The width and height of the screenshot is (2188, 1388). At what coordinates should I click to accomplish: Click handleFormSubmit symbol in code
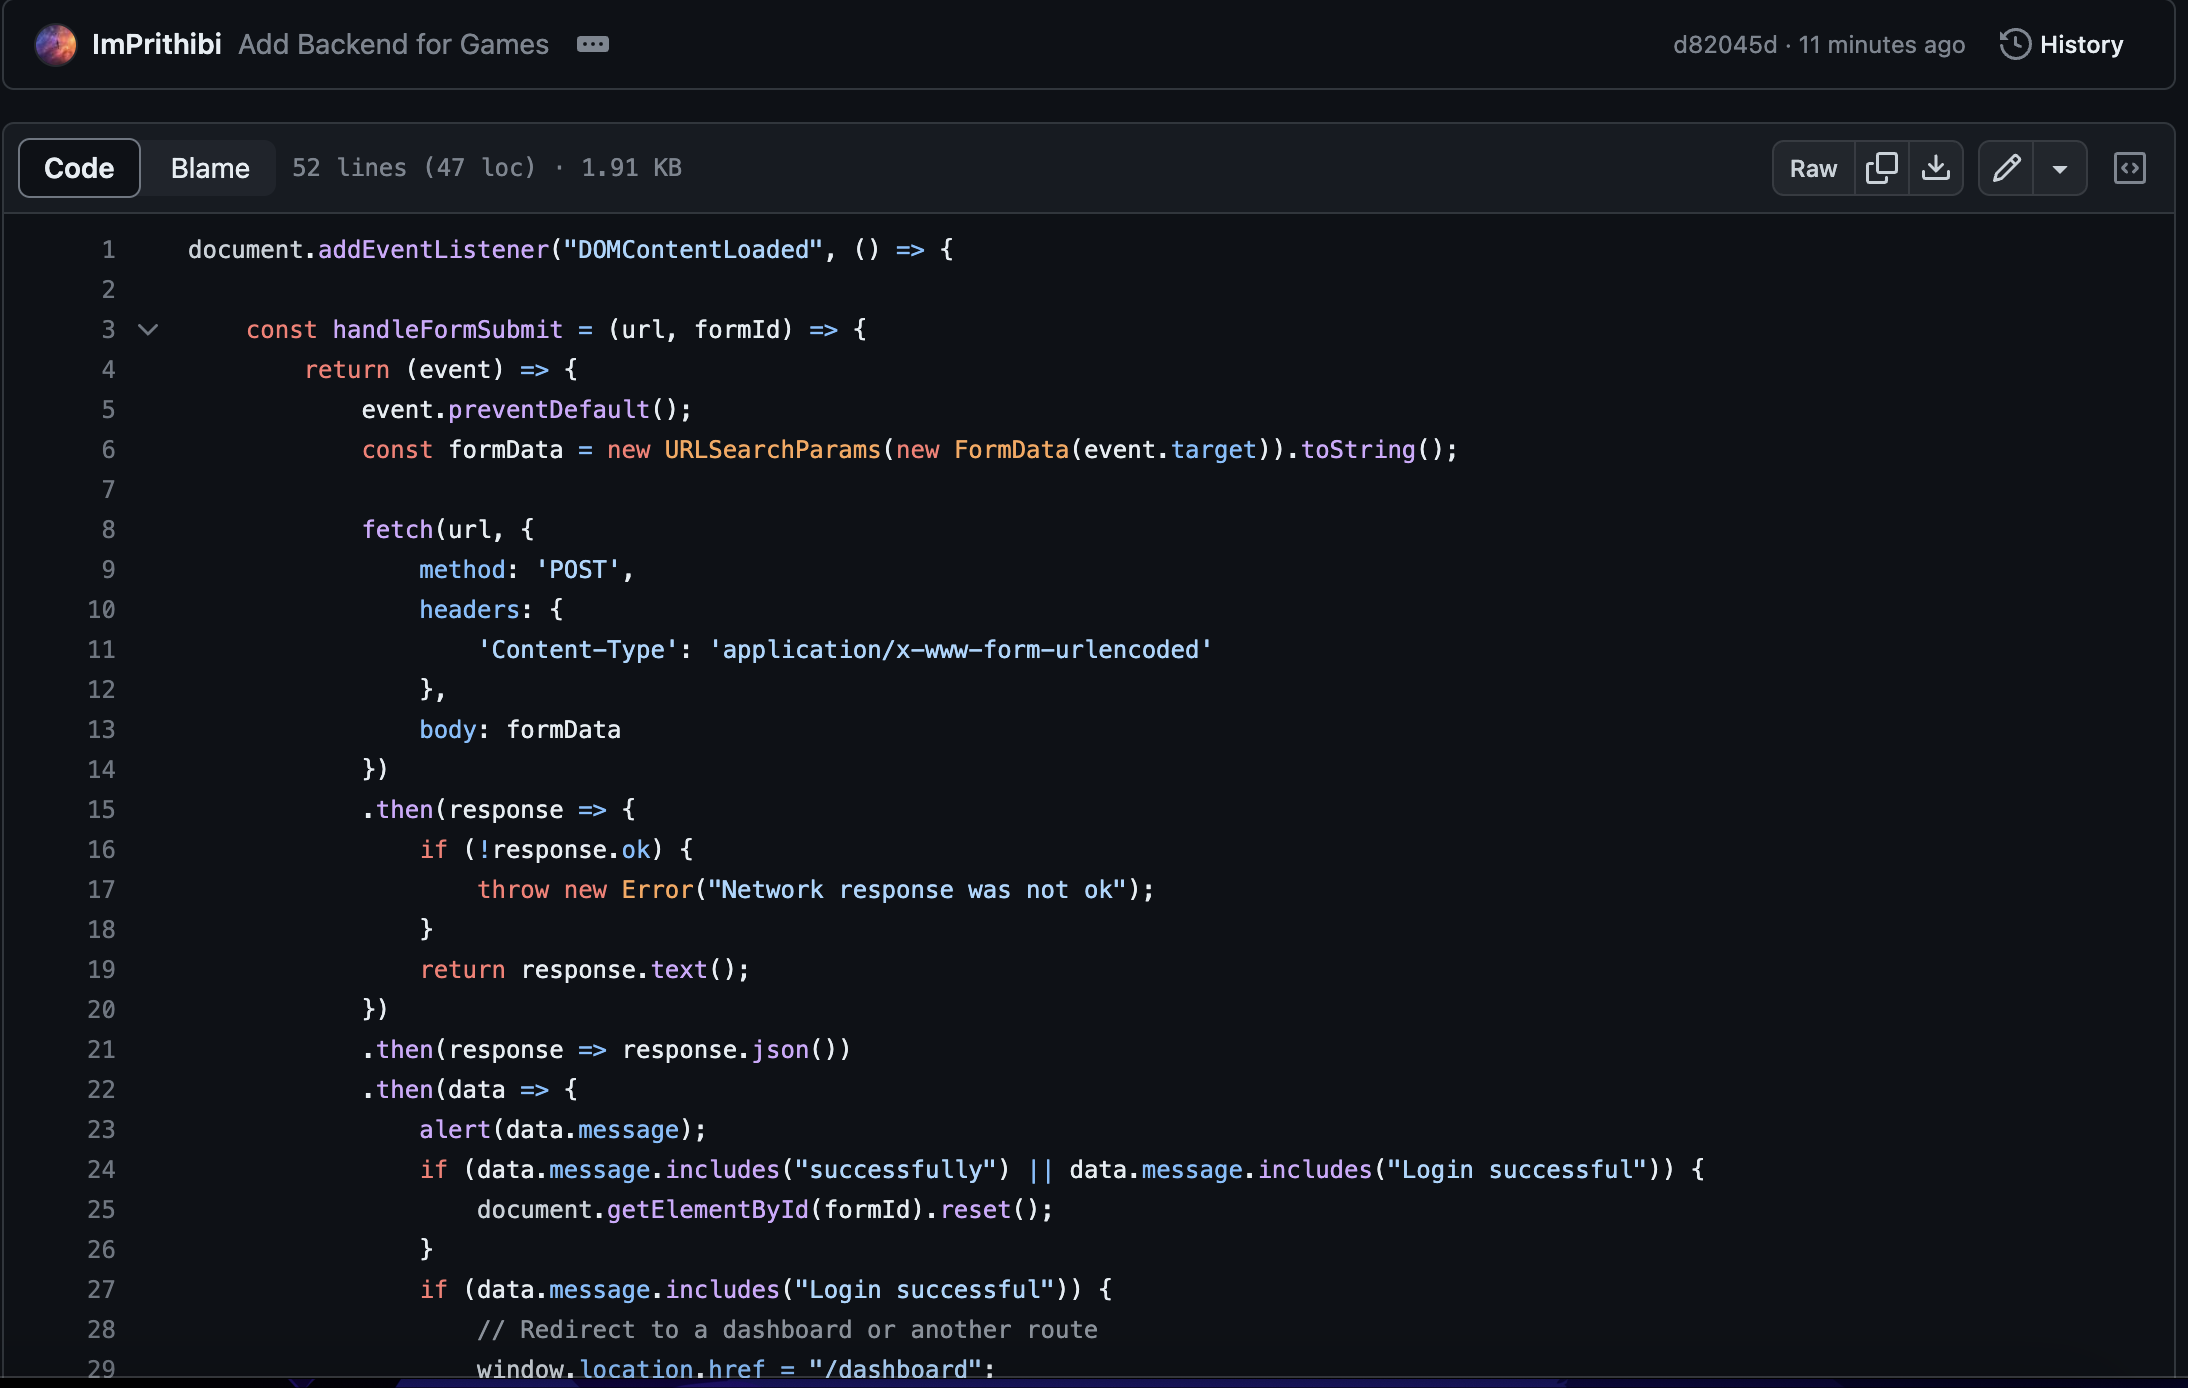[447, 329]
